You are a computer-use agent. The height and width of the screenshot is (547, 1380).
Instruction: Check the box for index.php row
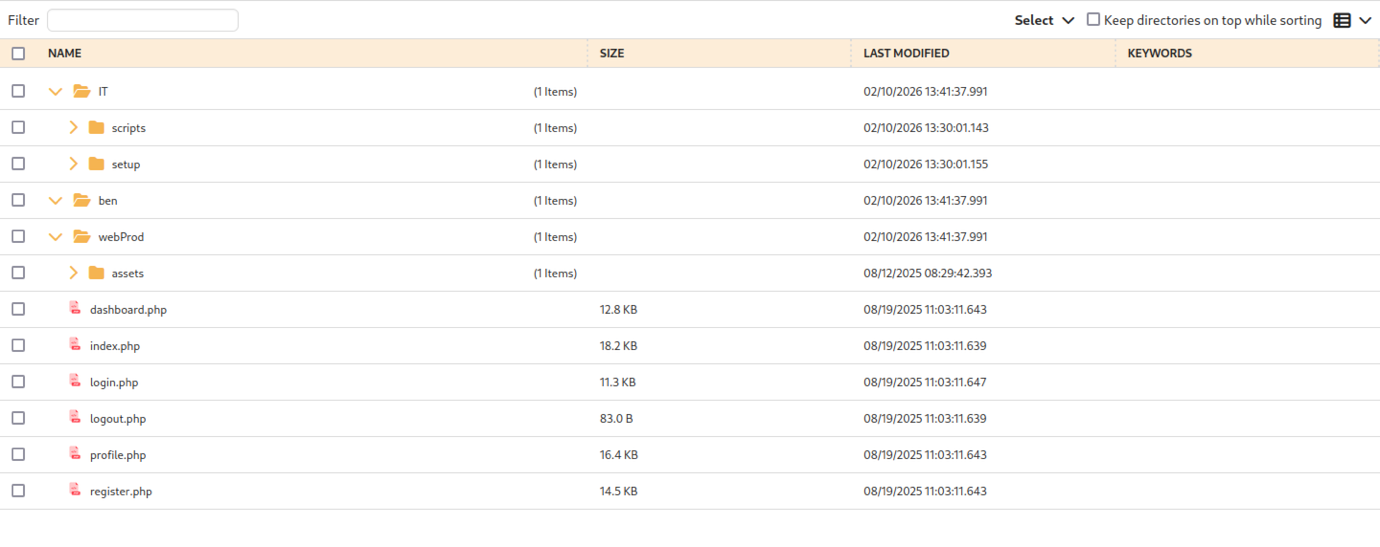18,346
